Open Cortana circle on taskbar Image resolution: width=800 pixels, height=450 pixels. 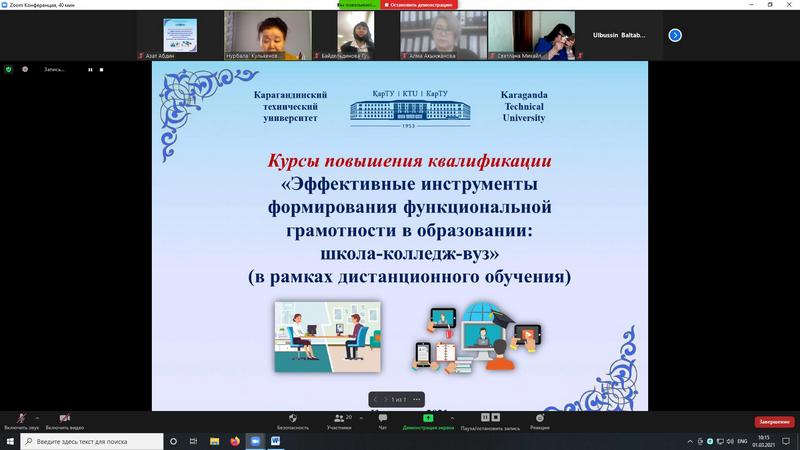click(173, 441)
